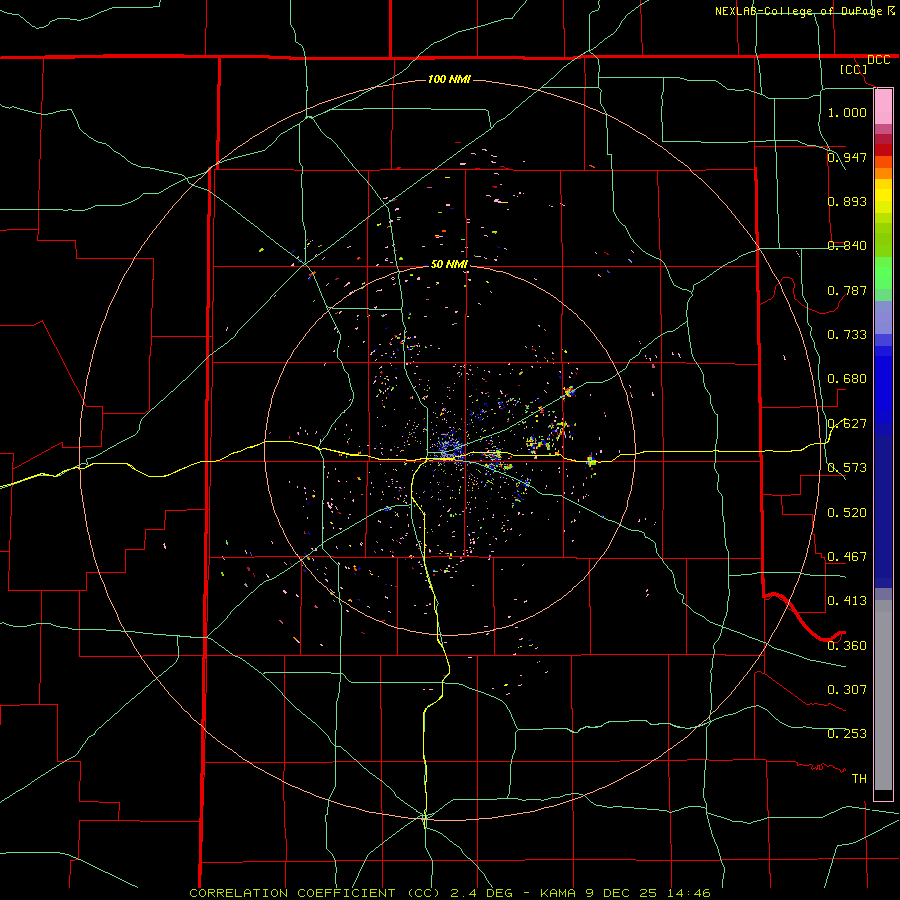Screen dimensions: 900x900
Task: Click the 50 NMI range ring label
Action: pyautogui.click(x=449, y=264)
